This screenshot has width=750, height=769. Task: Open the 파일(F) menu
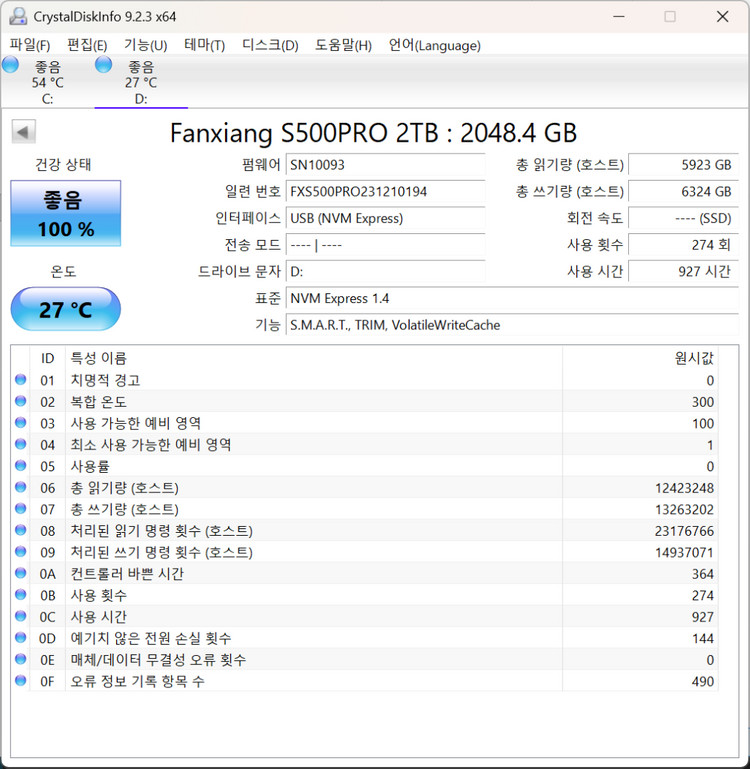[x=29, y=45]
